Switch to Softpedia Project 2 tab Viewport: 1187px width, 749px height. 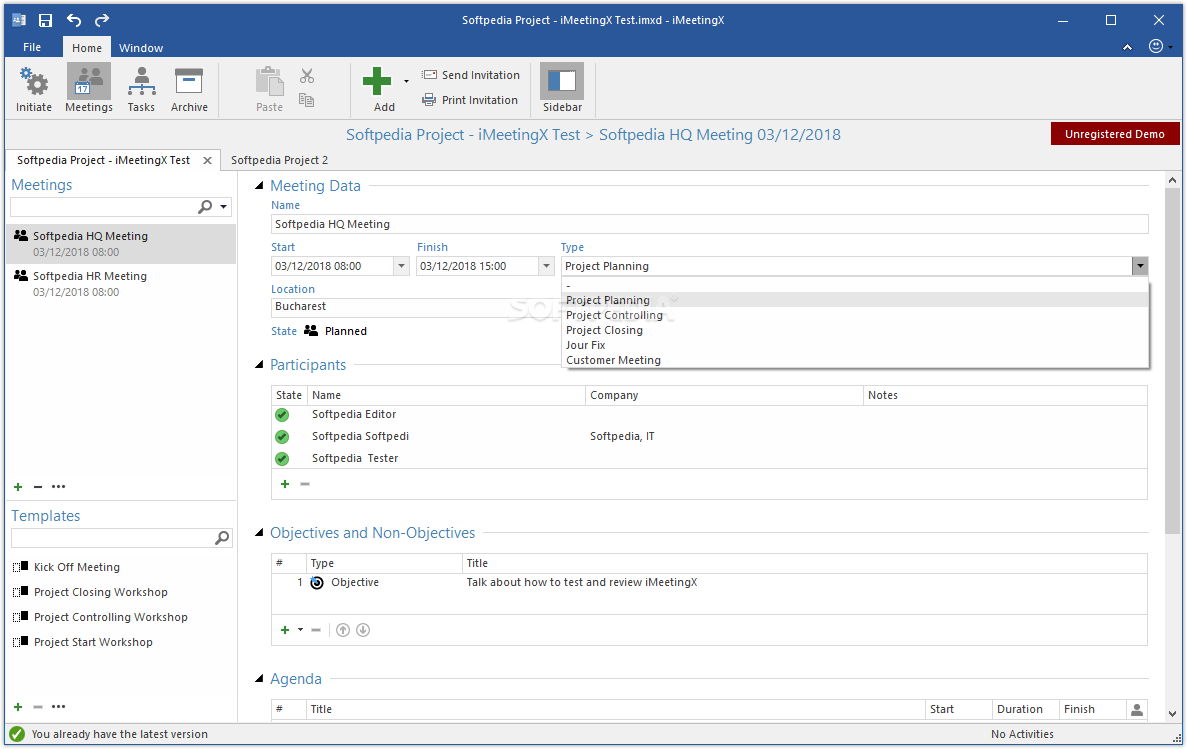point(279,161)
